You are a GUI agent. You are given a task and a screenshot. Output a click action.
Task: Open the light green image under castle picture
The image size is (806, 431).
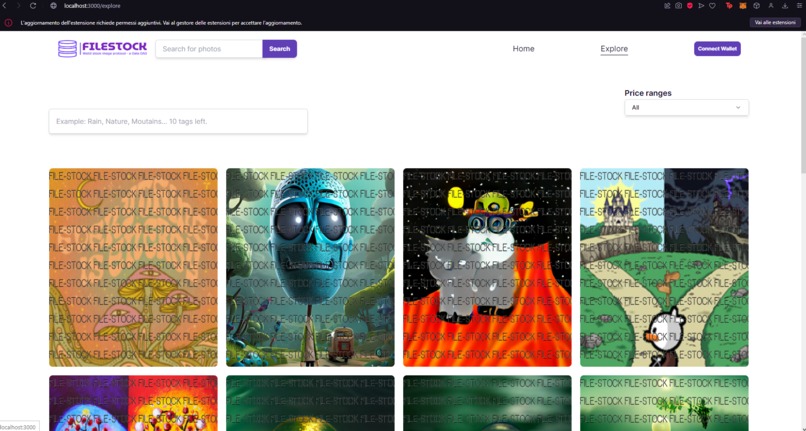(x=664, y=403)
